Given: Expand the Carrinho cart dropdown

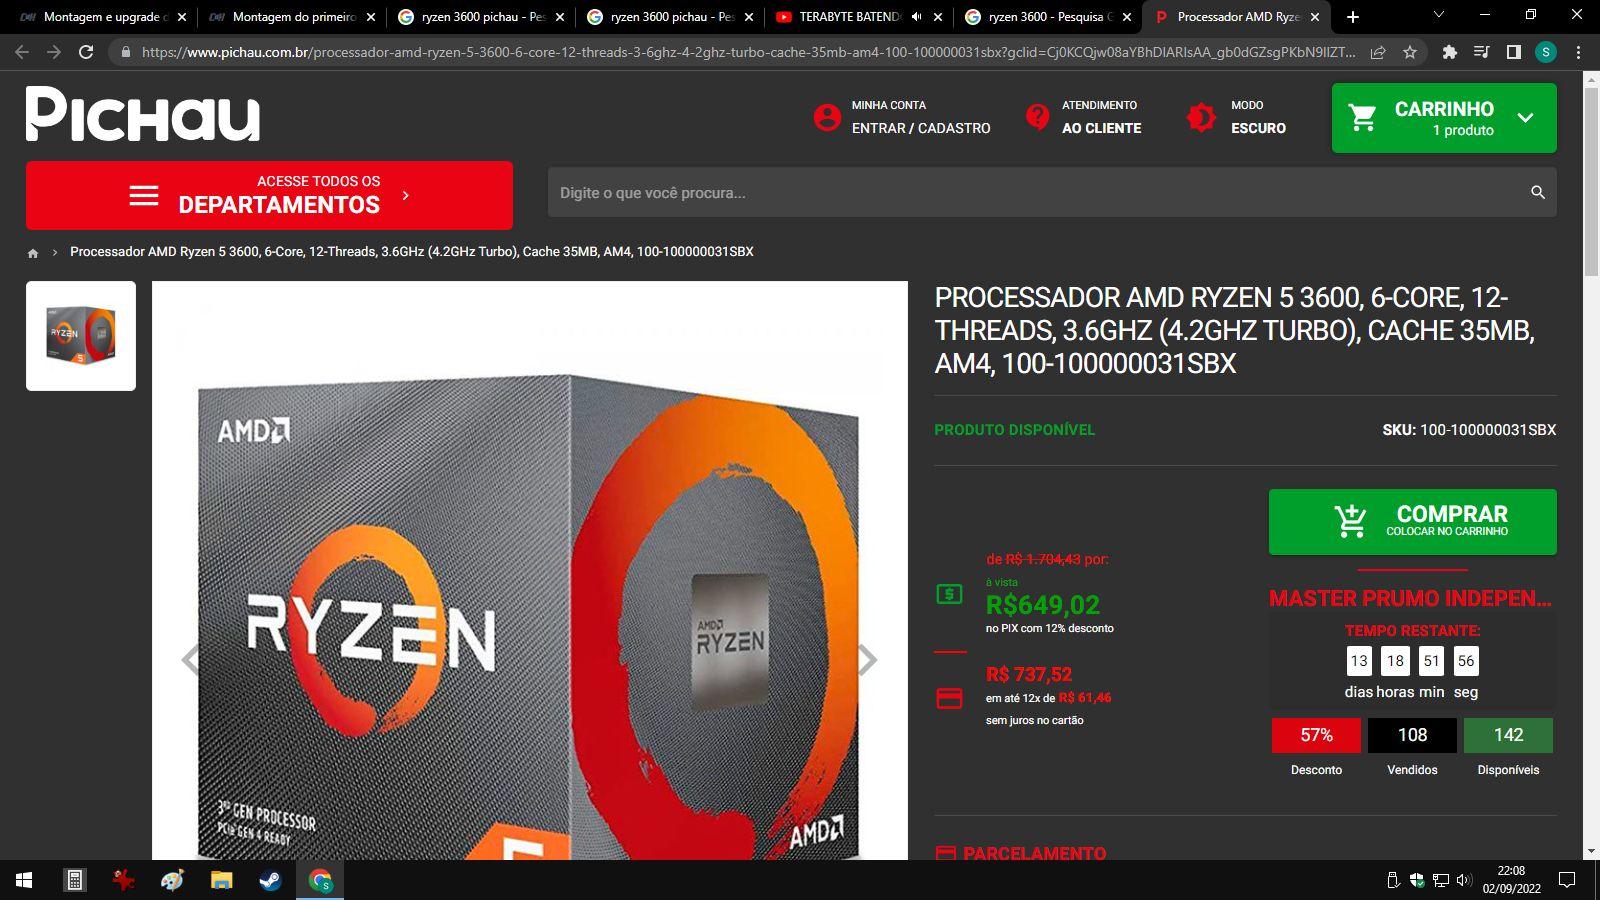Looking at the screenshot, I should [x=1525, y=118].
